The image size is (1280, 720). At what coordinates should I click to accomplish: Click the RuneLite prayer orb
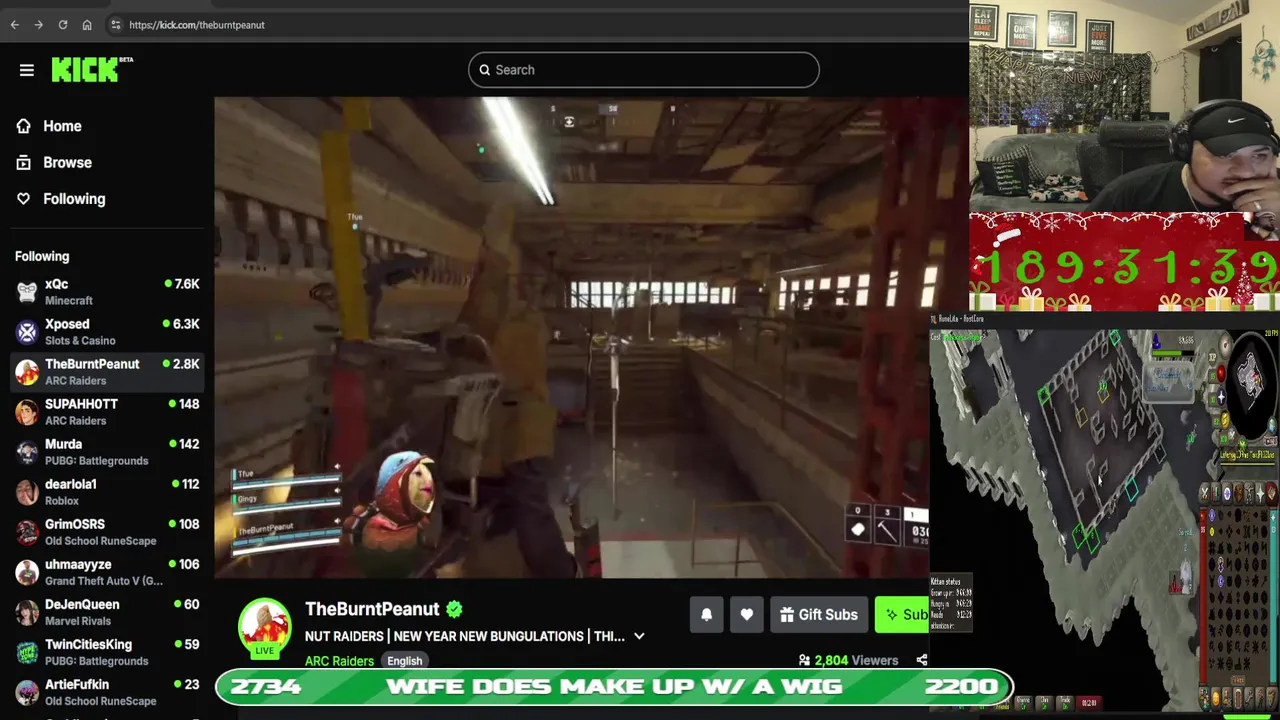(1221, 397)
